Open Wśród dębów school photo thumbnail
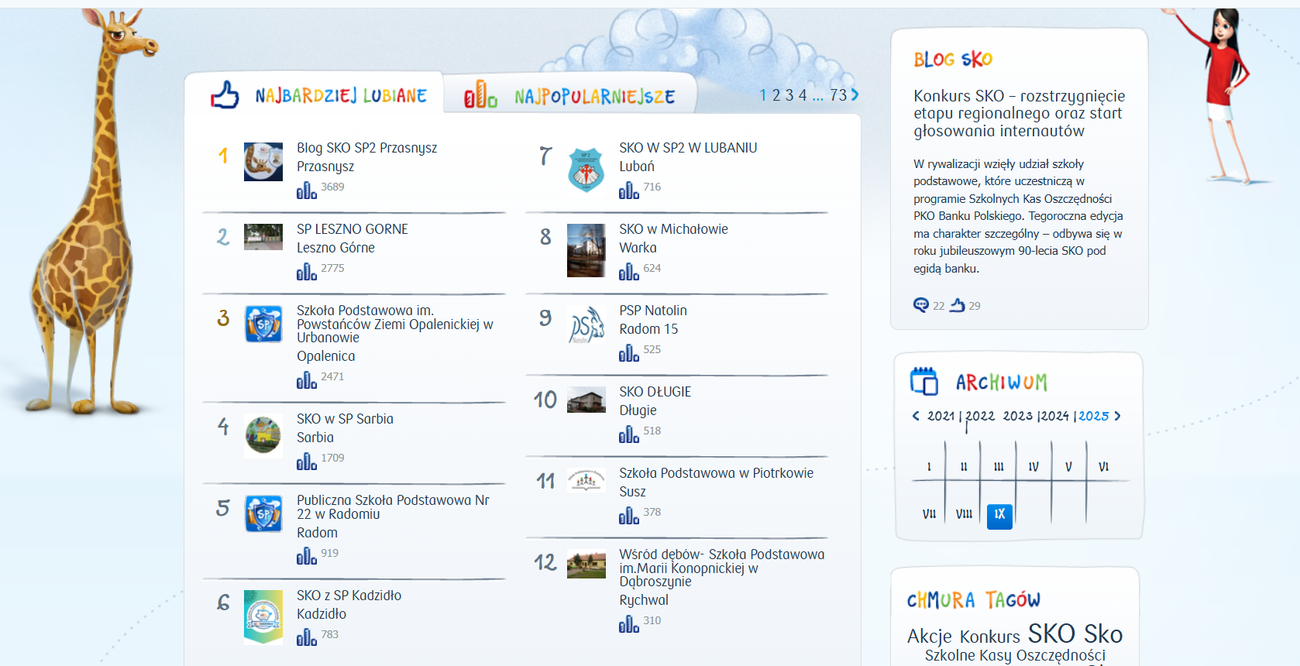 (586, 564)
